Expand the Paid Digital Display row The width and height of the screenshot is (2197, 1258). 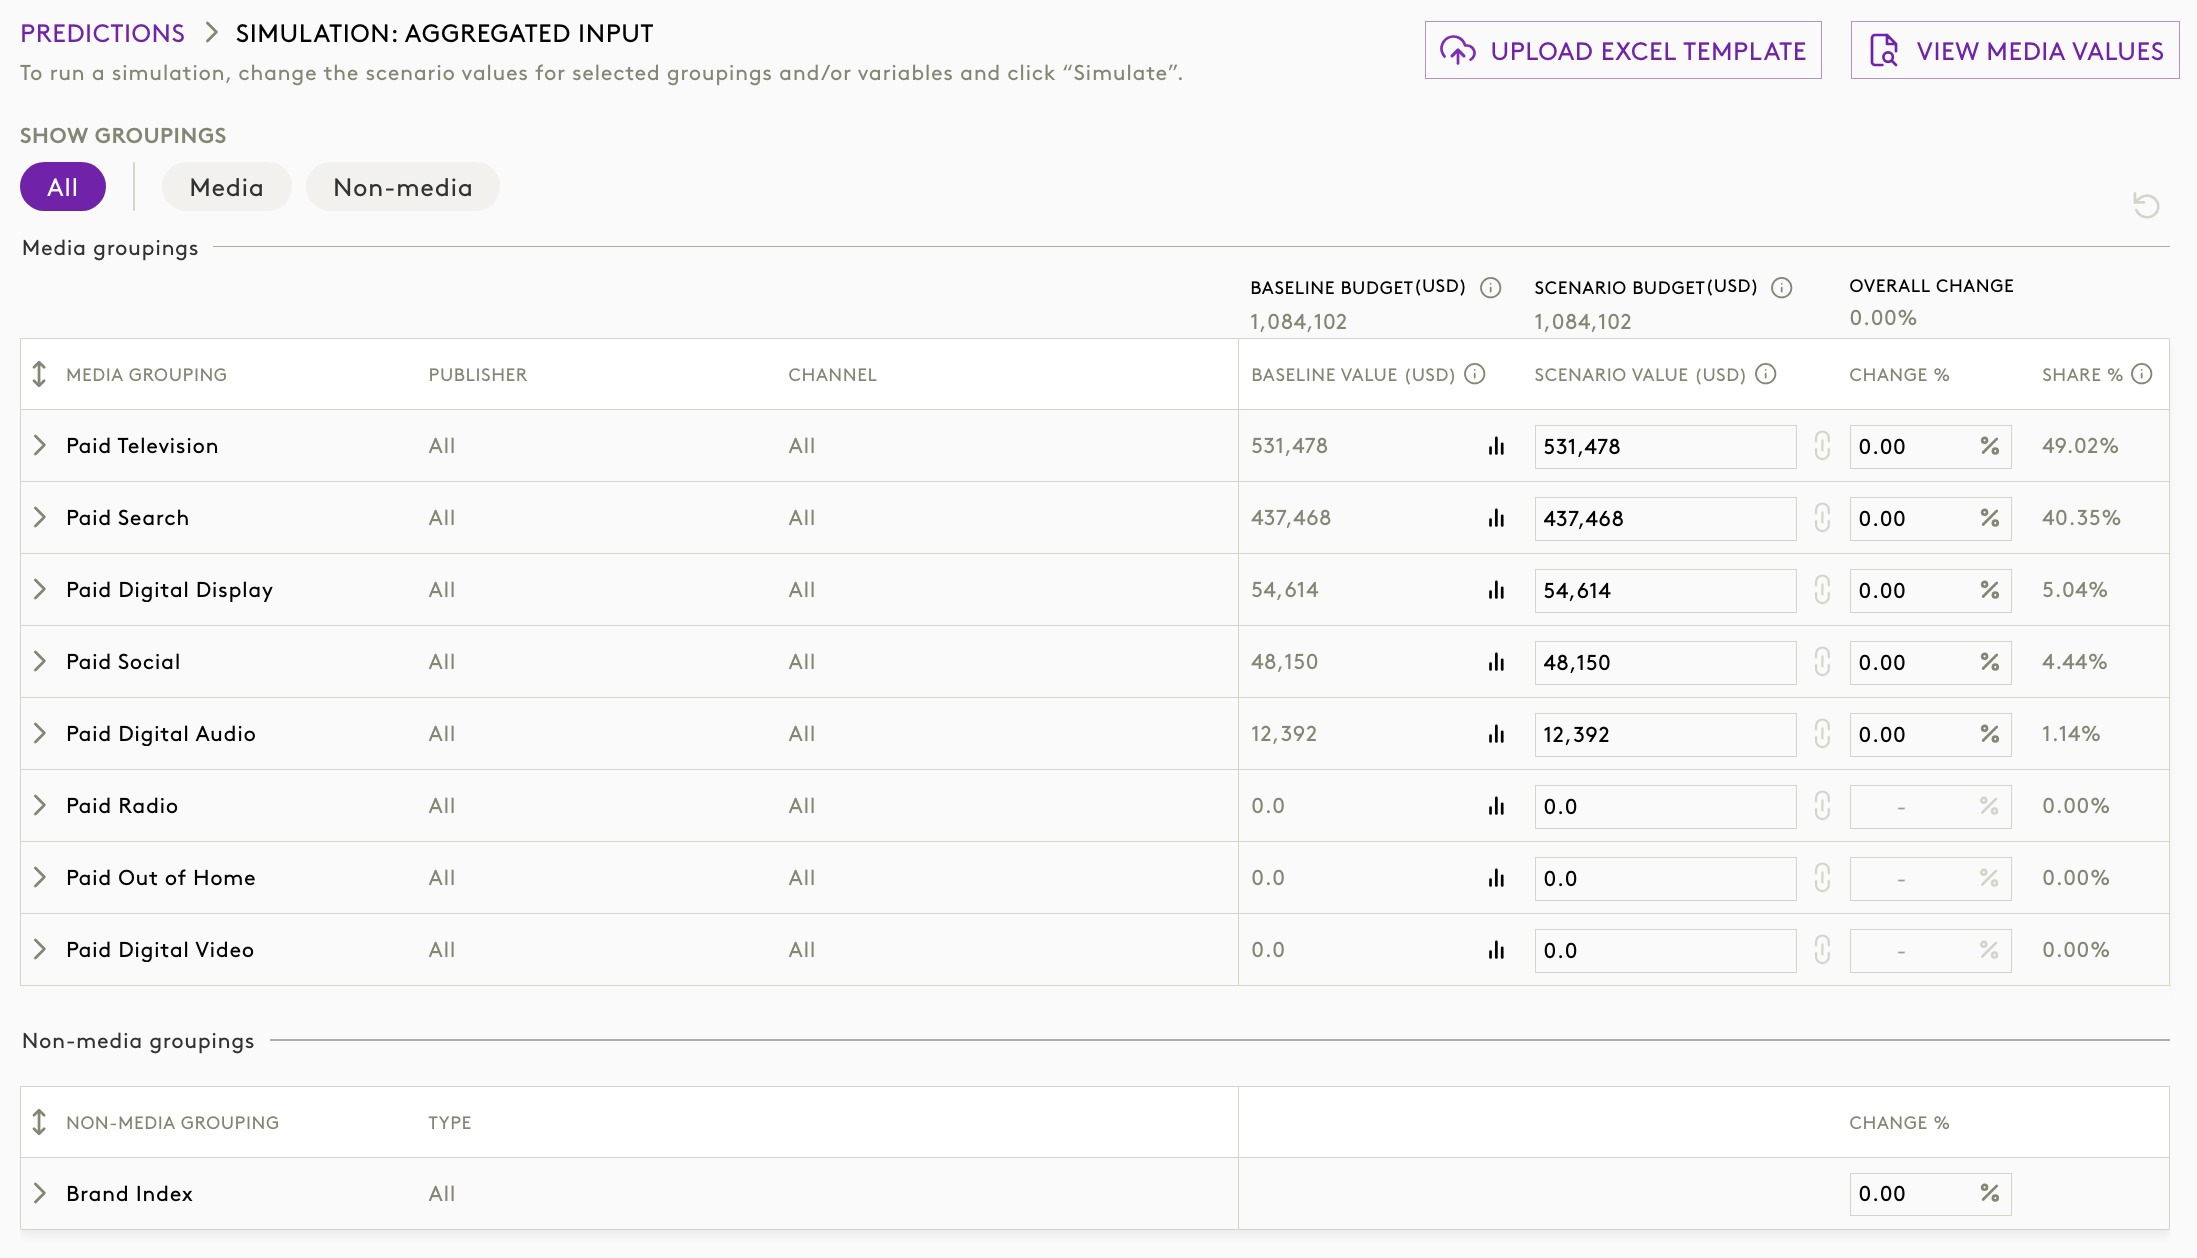click(40, 590)
